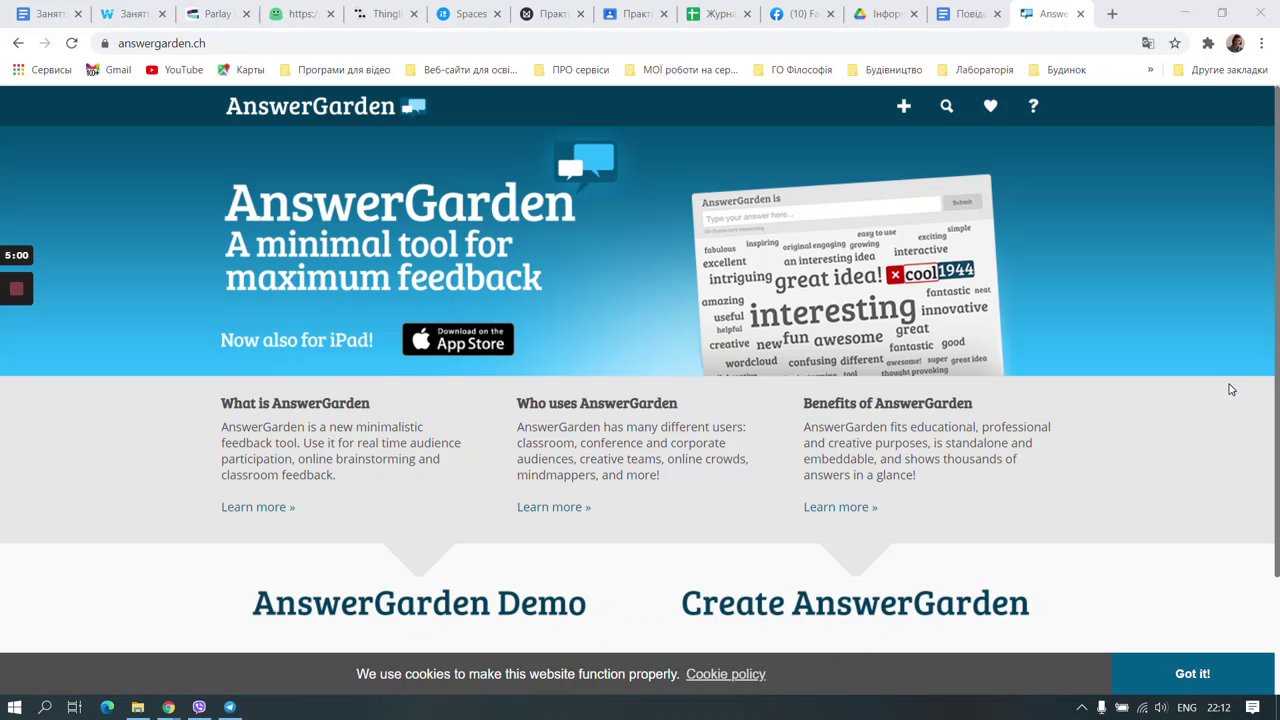This screenshot has height=720, width=1280.
Task: Open the Карты maps bookmark
Action: pos(241,70)
